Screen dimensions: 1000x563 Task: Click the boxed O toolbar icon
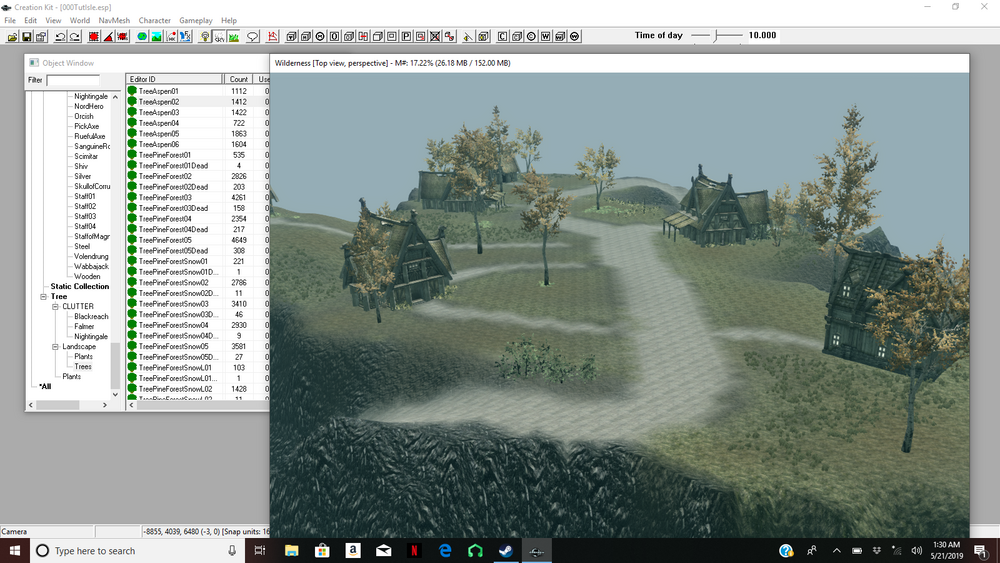pyautogui.click(x=334, y=36)
